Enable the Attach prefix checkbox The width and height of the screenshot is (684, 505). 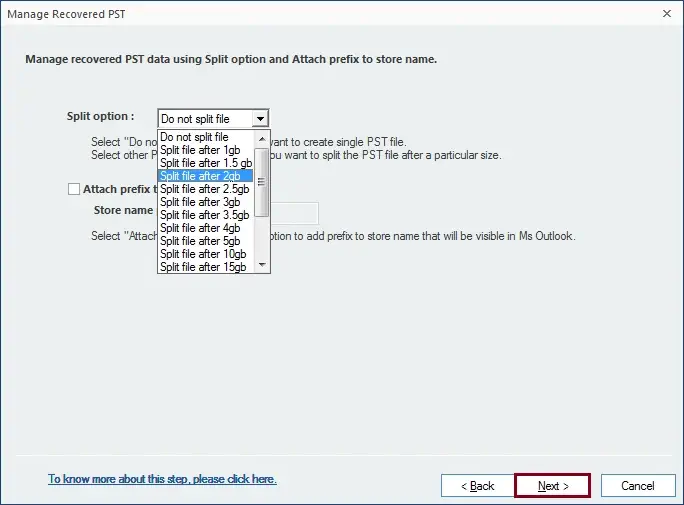(x=74, y=189)
